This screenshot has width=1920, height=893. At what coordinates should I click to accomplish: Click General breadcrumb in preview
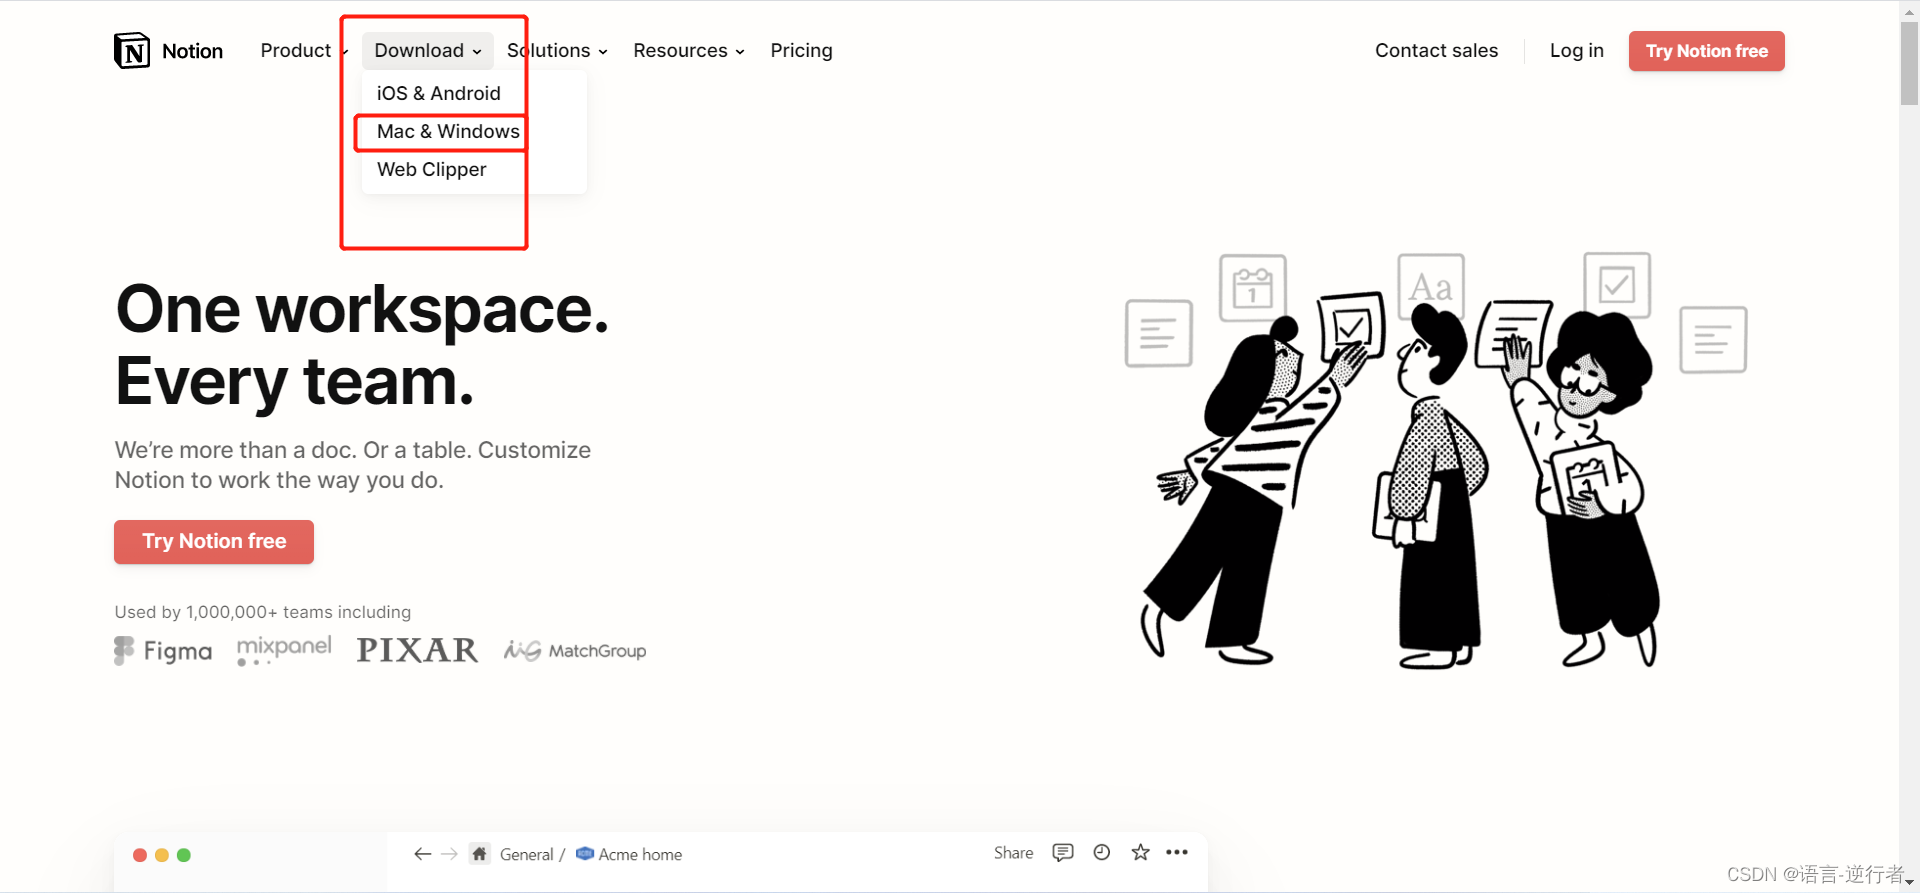[526, 855]
